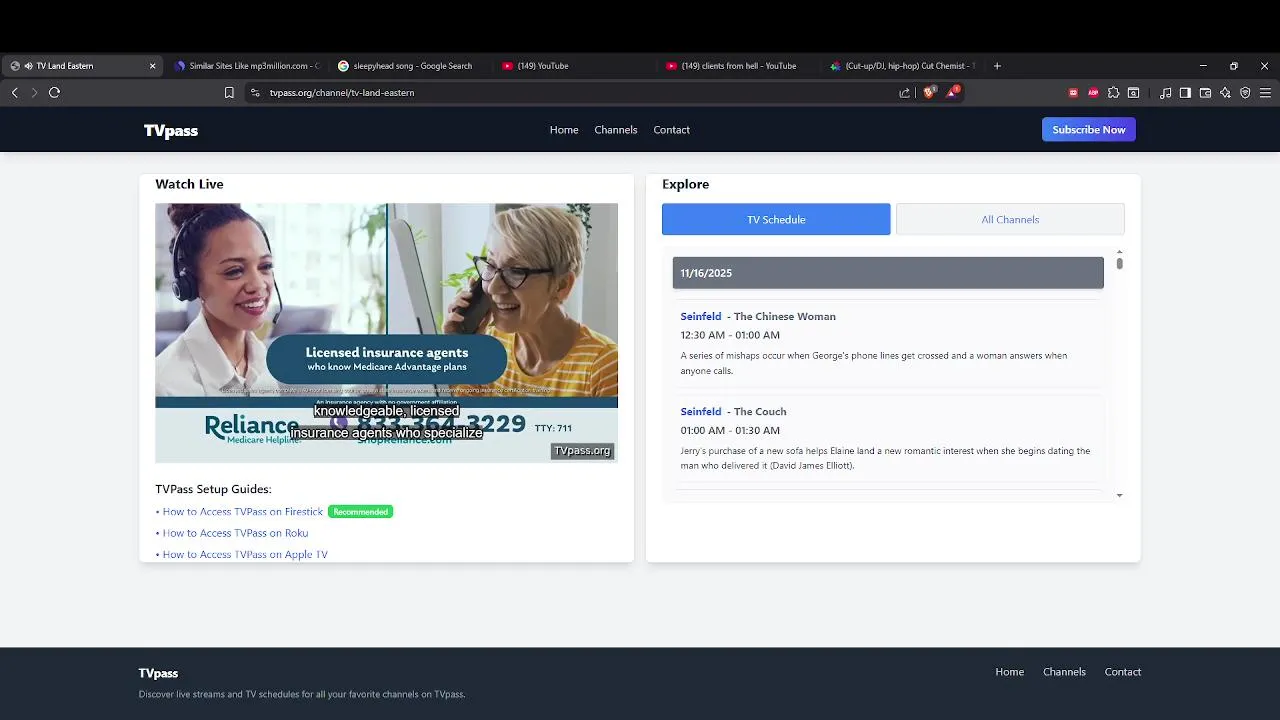Click the 01:00 AM - 01:30 AM time
The height and width of the screenshot is (720, 1280).
pos(730,430)
